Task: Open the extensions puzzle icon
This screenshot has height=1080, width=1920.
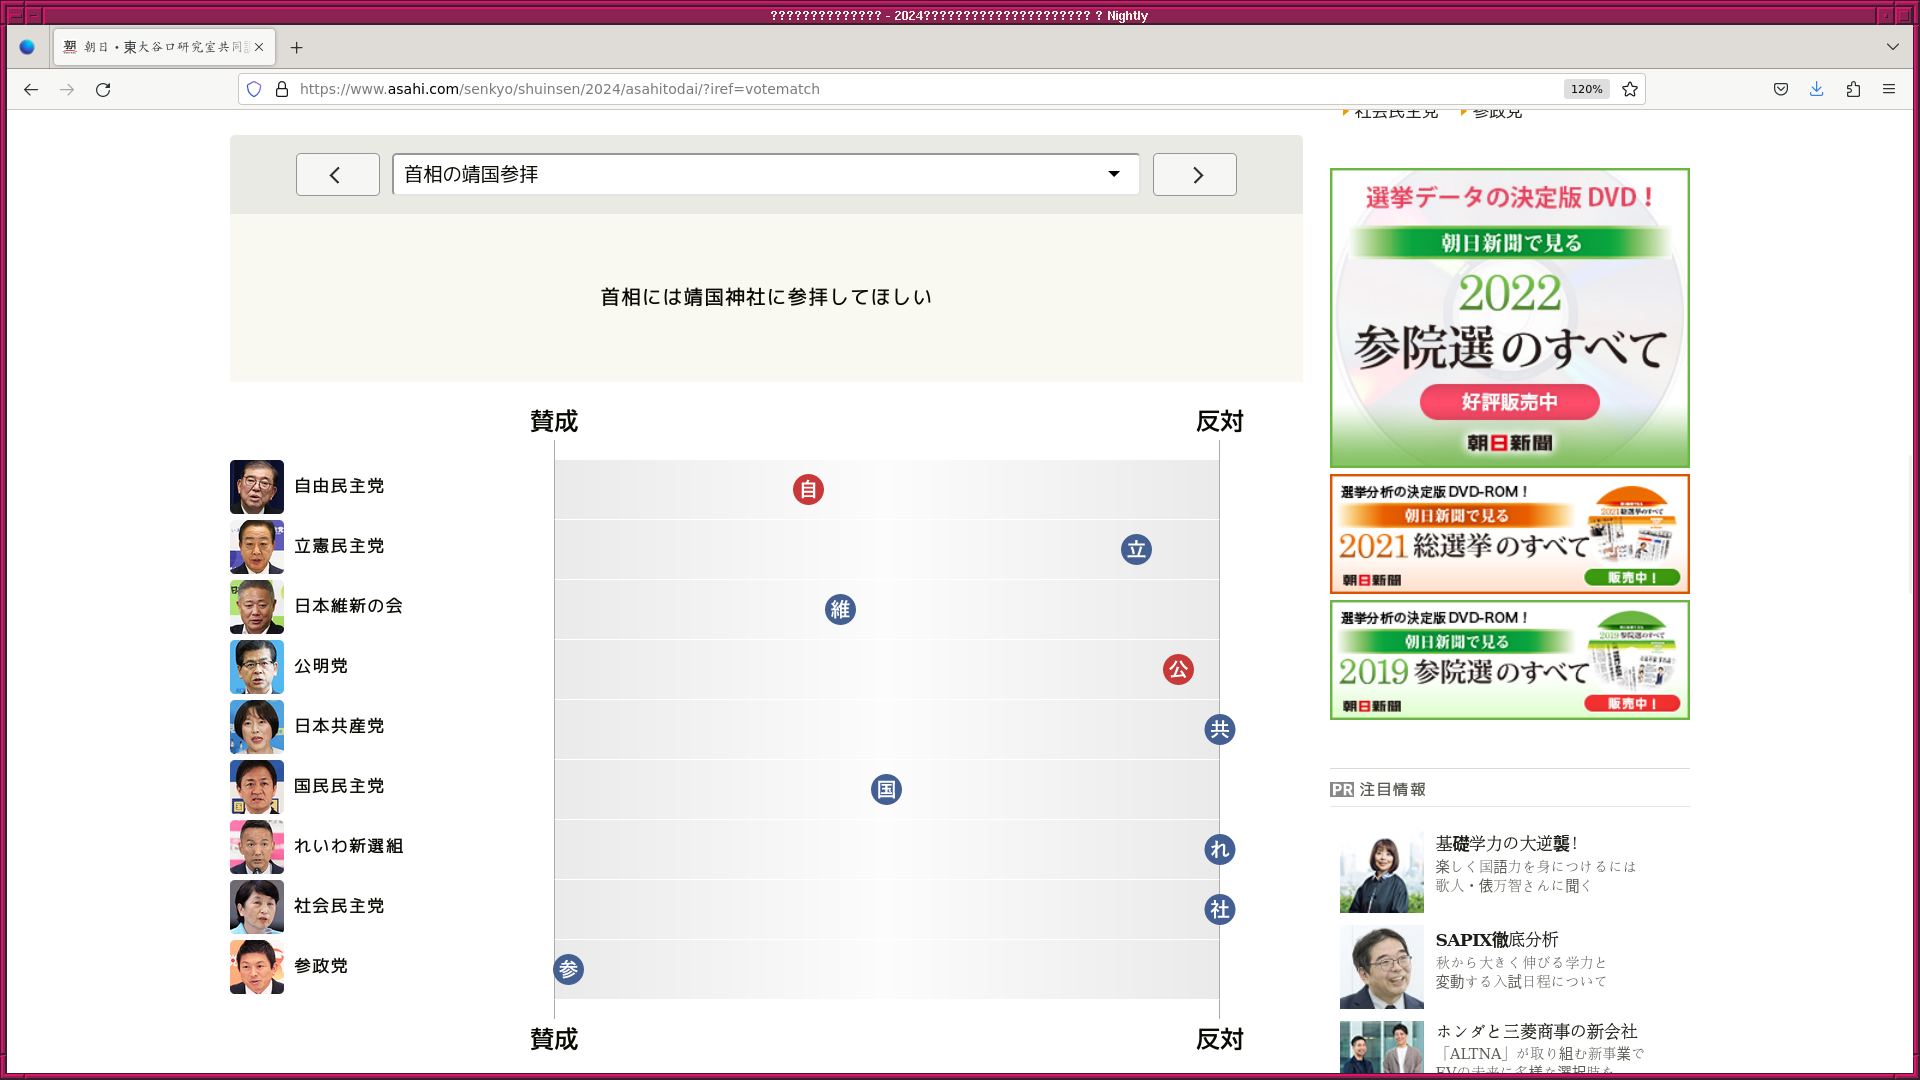Action: coord(1853,89)
